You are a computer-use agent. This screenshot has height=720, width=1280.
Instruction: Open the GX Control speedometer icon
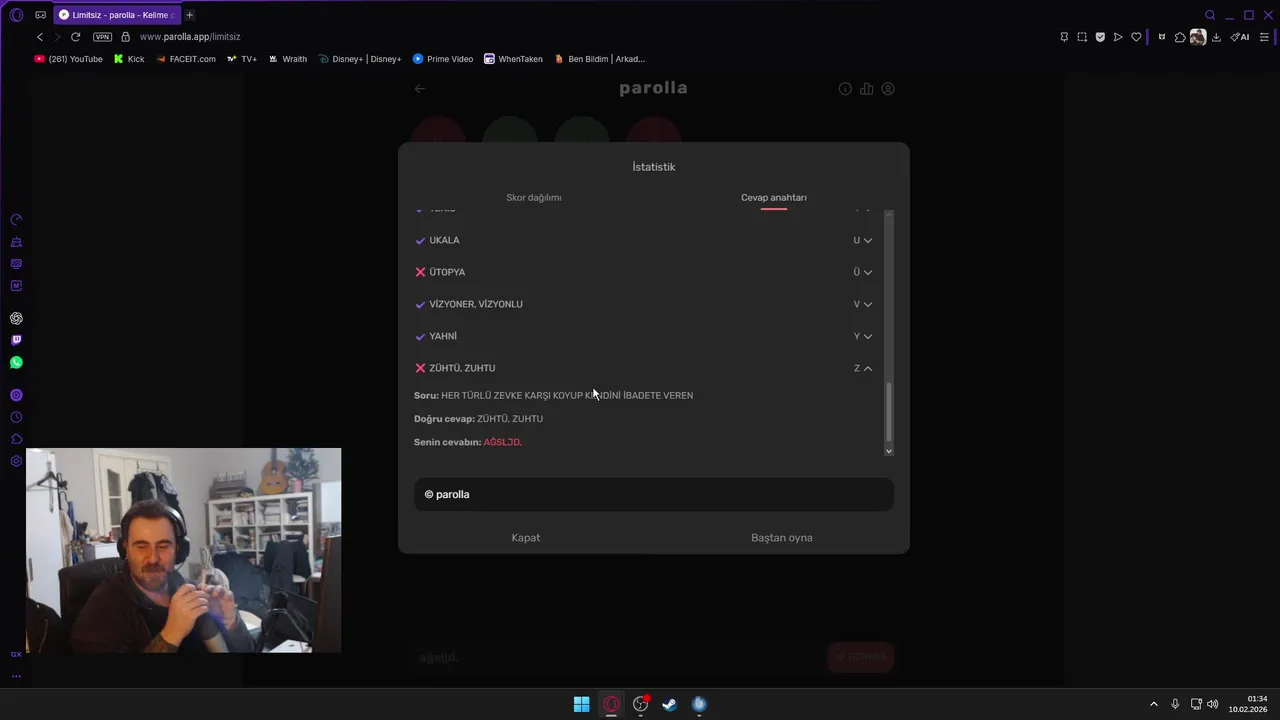tap(16, 220)
